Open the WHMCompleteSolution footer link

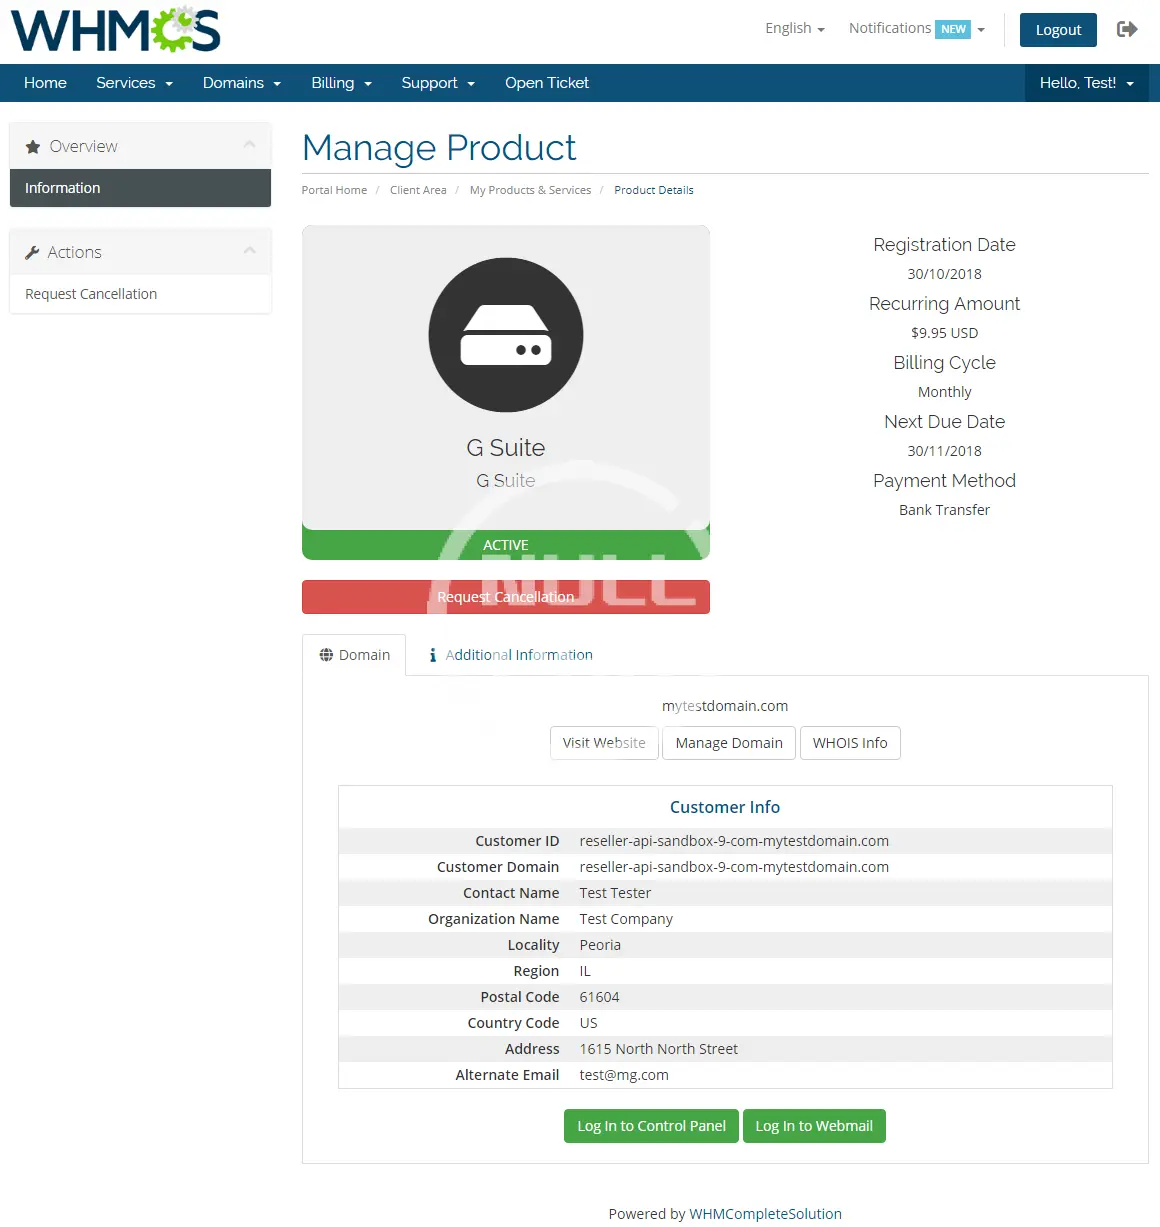coord(765,1214)
